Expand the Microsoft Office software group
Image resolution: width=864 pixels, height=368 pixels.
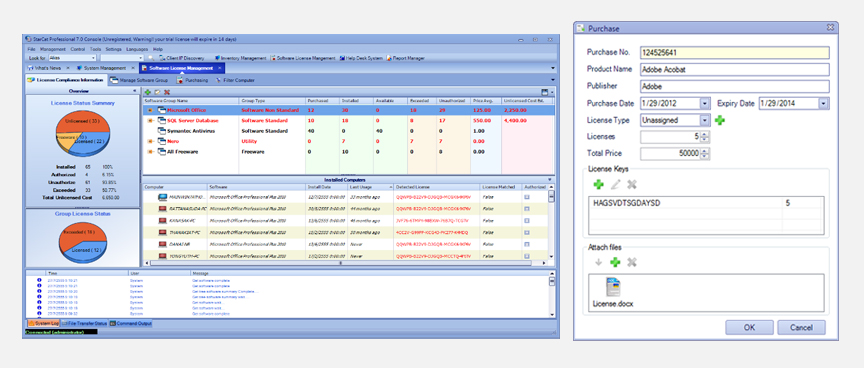point(150,110)
